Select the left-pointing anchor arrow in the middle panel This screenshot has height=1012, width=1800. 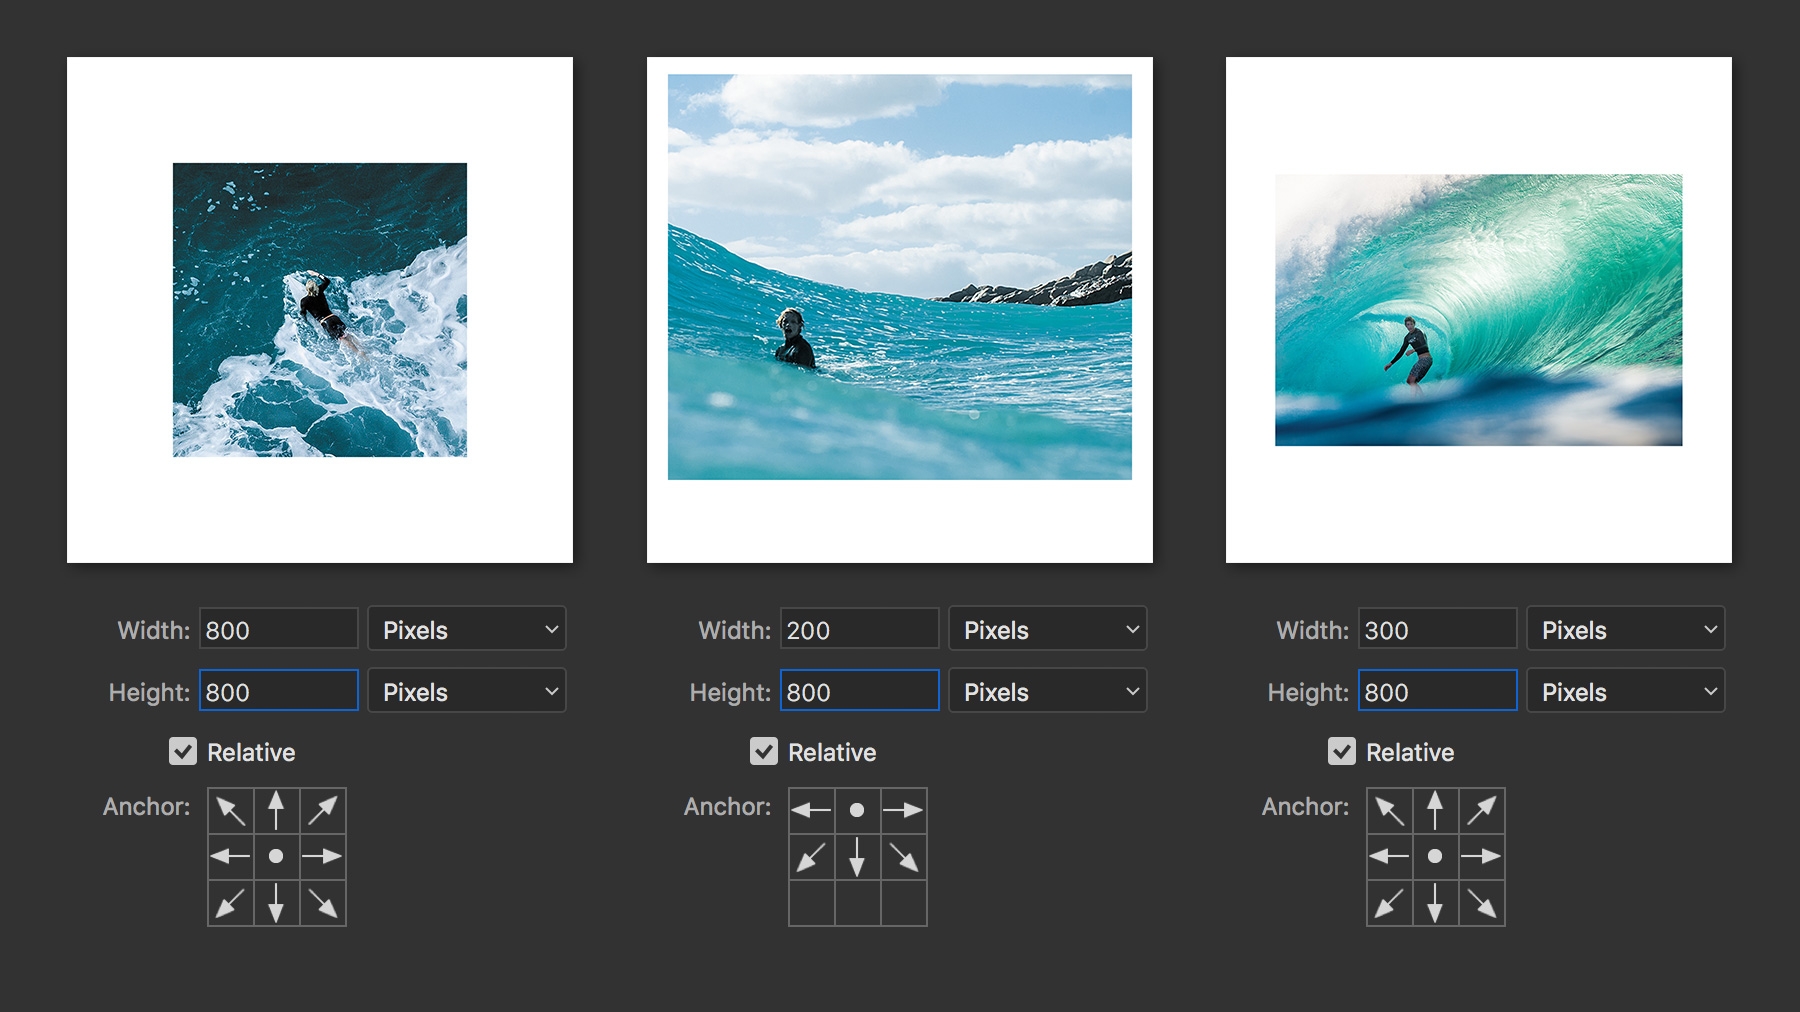pyautogui.click(x=811, y=810)
